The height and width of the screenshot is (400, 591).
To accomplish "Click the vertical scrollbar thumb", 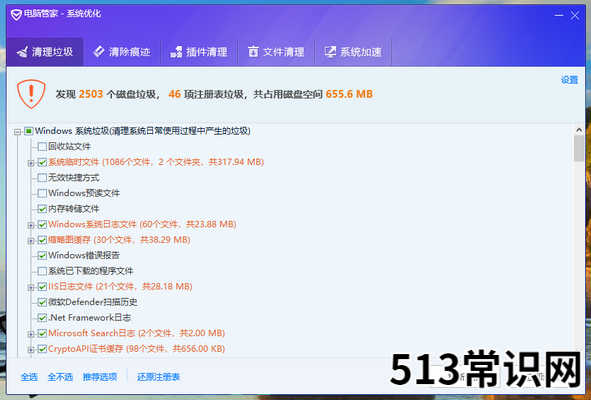I will tap(579, 149).
